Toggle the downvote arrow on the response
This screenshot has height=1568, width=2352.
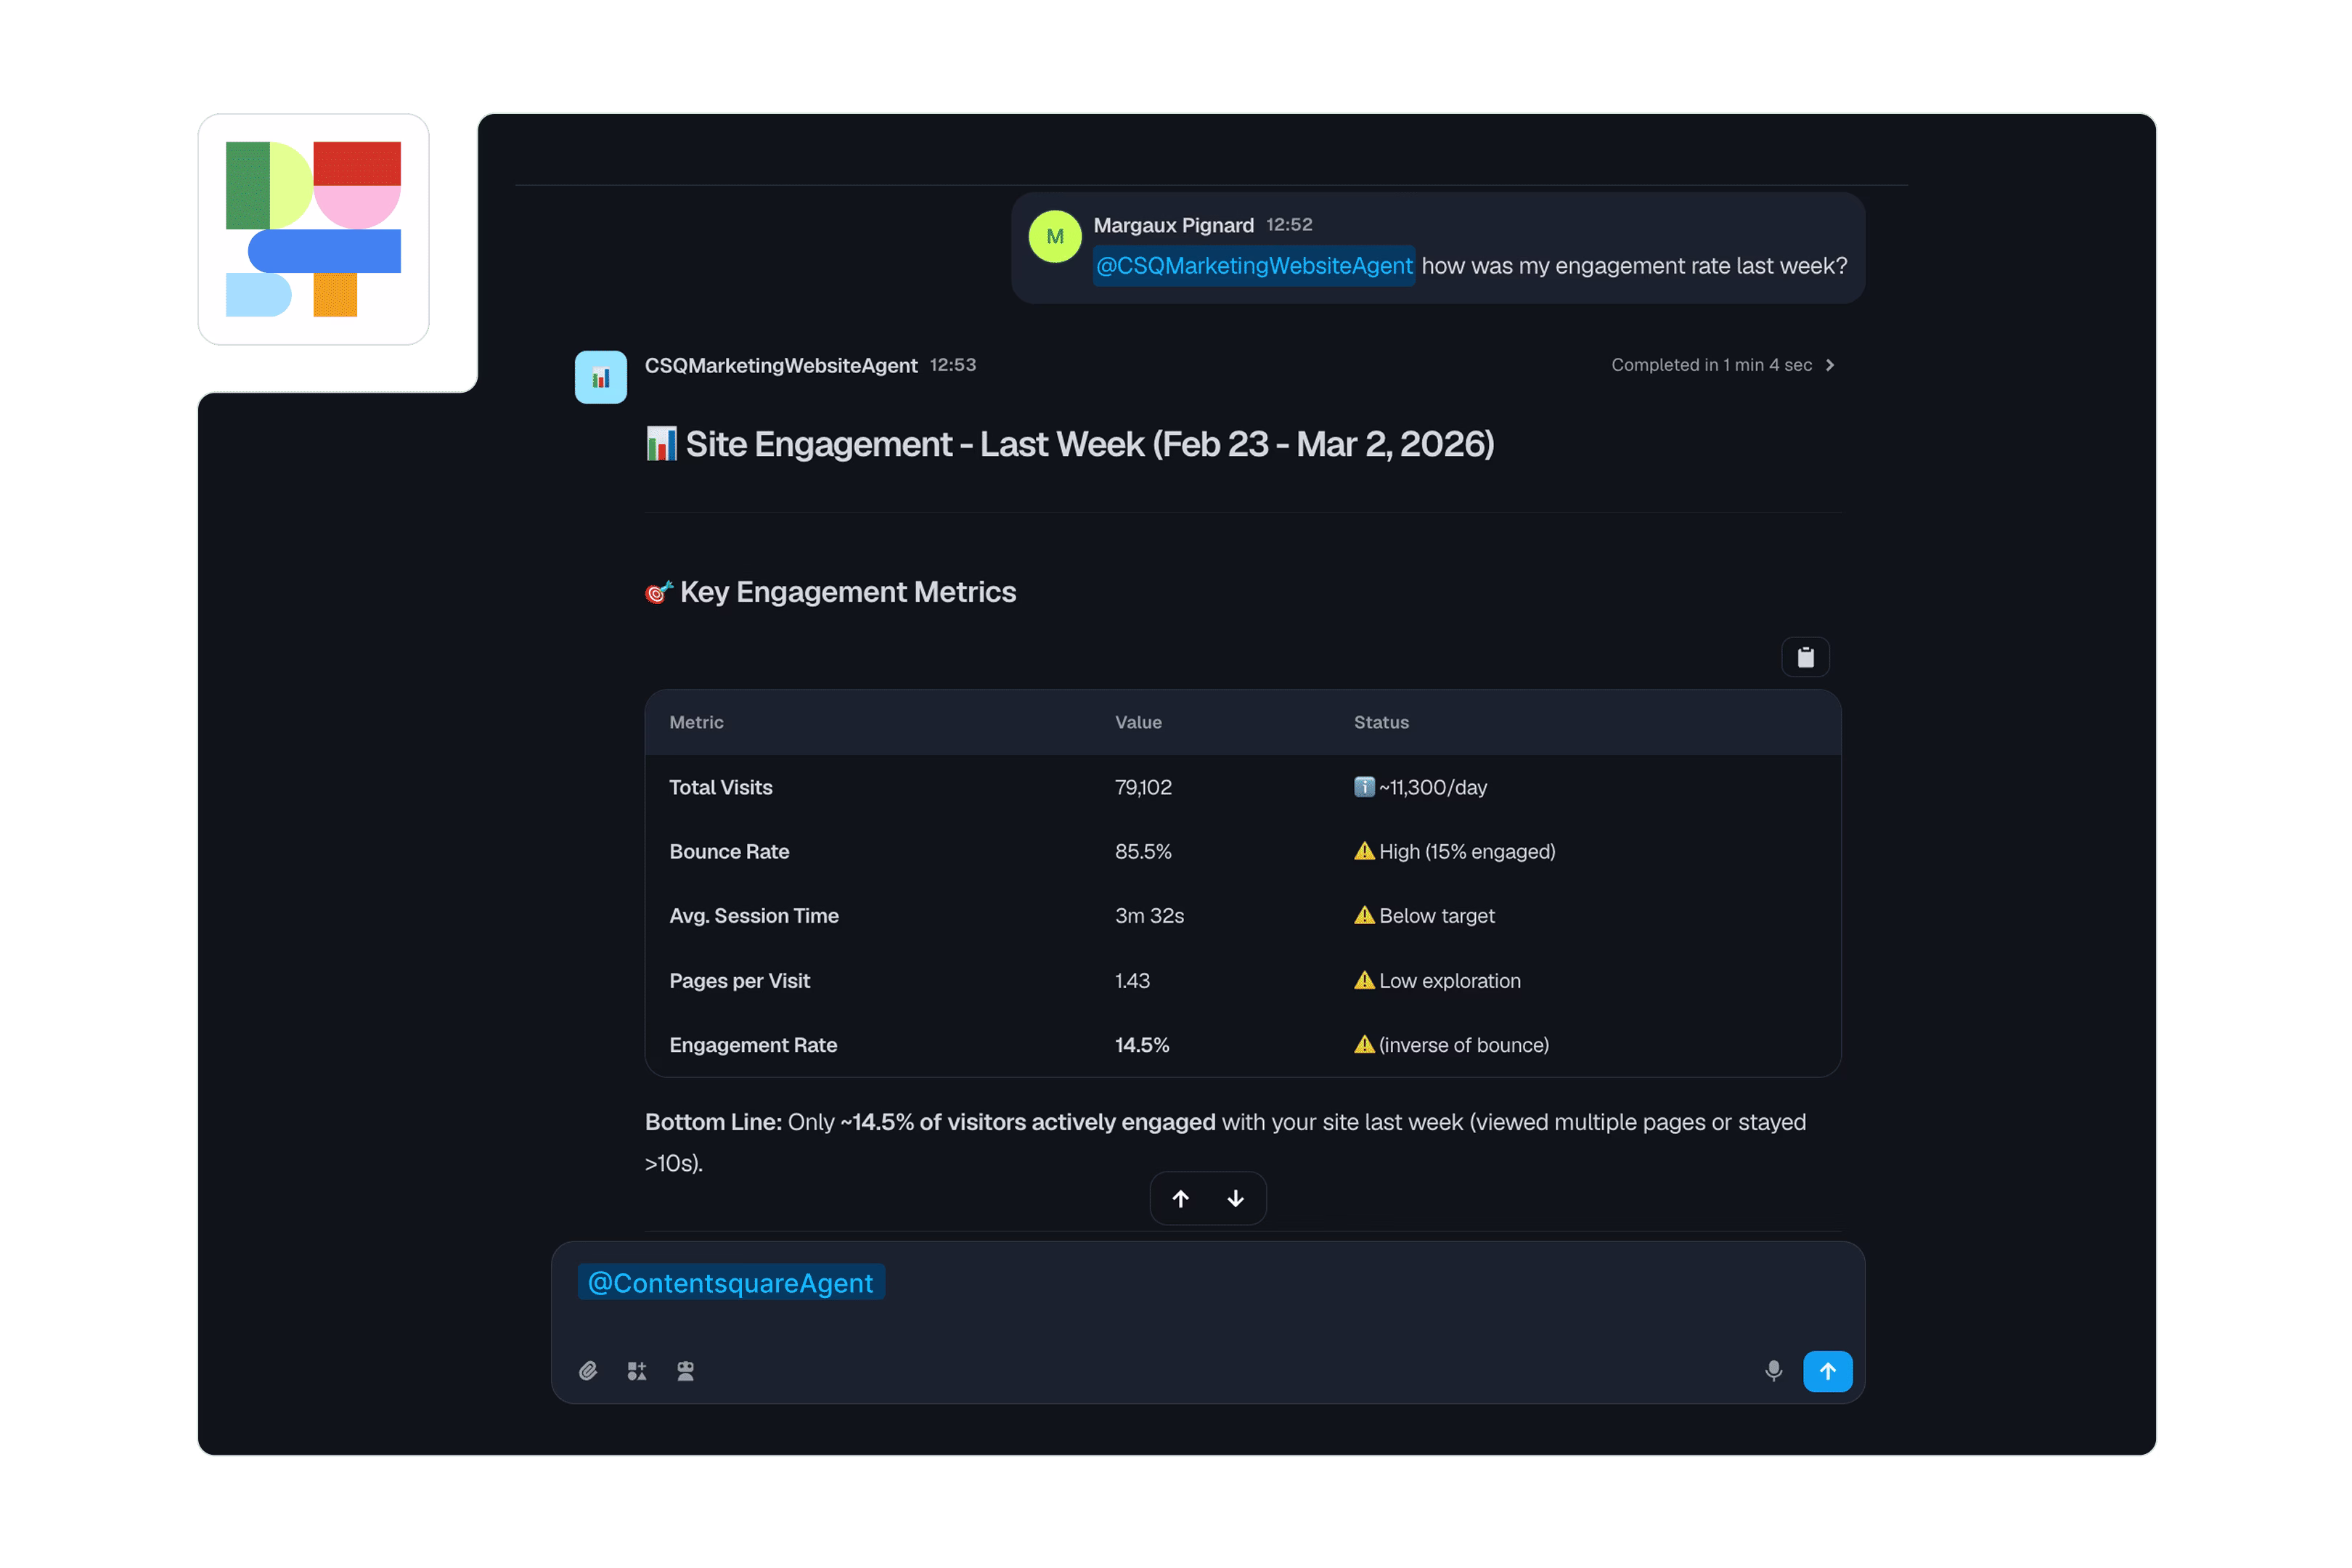click(x=1235, y=1198)
